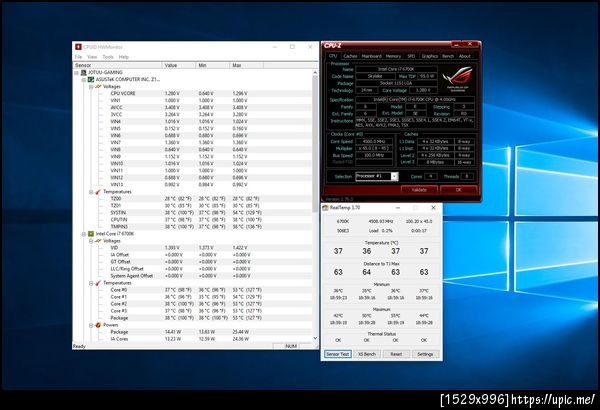The height and width of the screenshot is (410, 600).
Task: Select the Core #0 temperature row
Action: 192,290
